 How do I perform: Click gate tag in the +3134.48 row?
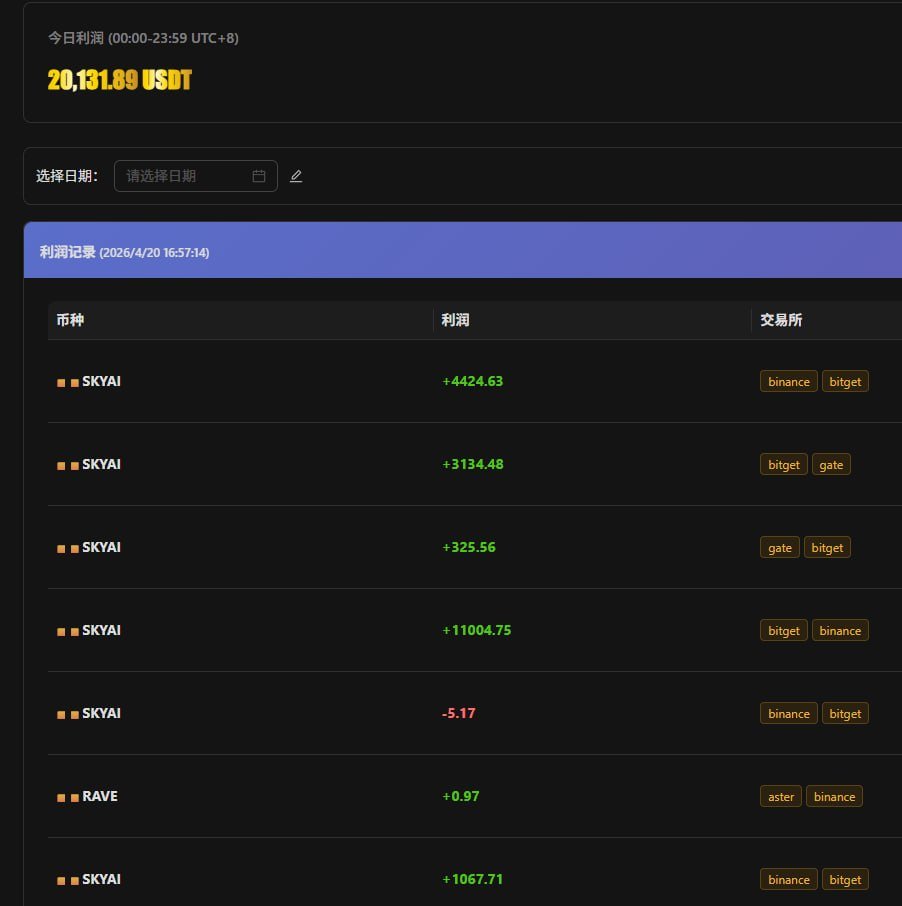tap(831, 465)
